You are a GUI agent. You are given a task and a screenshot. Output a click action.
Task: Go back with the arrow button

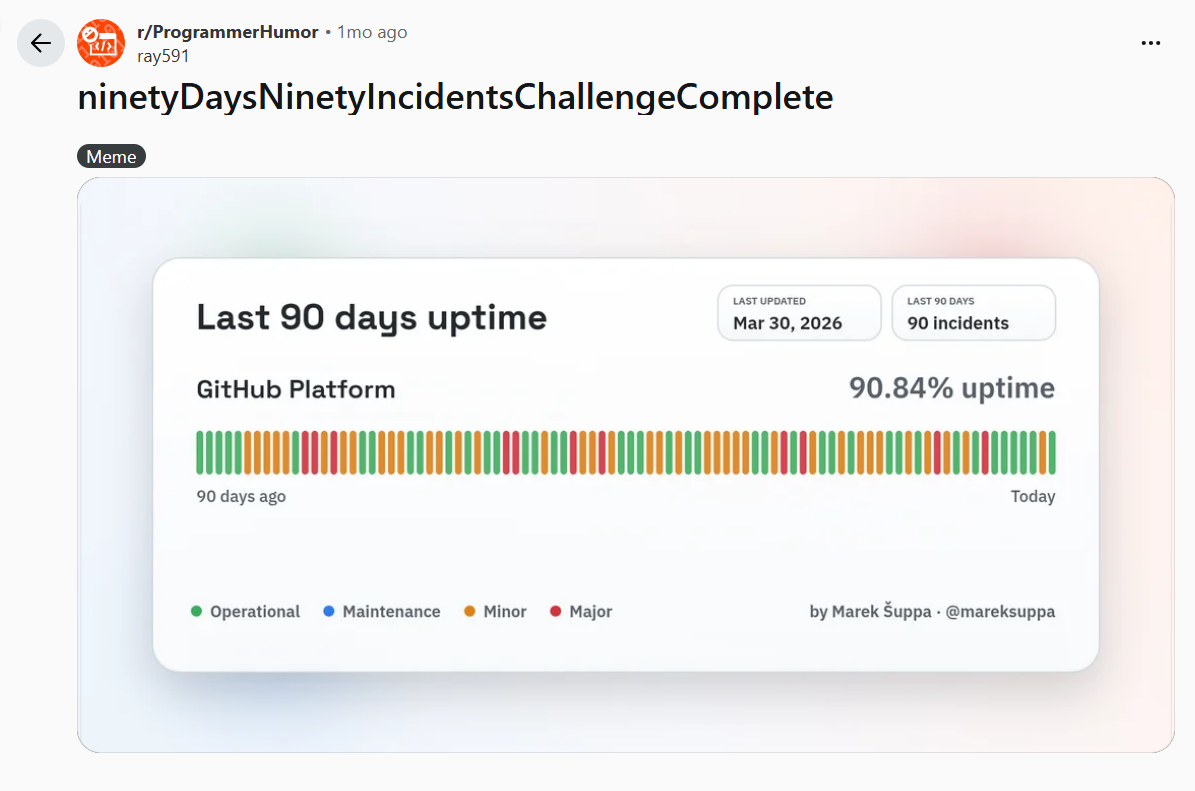pos(40,43)
